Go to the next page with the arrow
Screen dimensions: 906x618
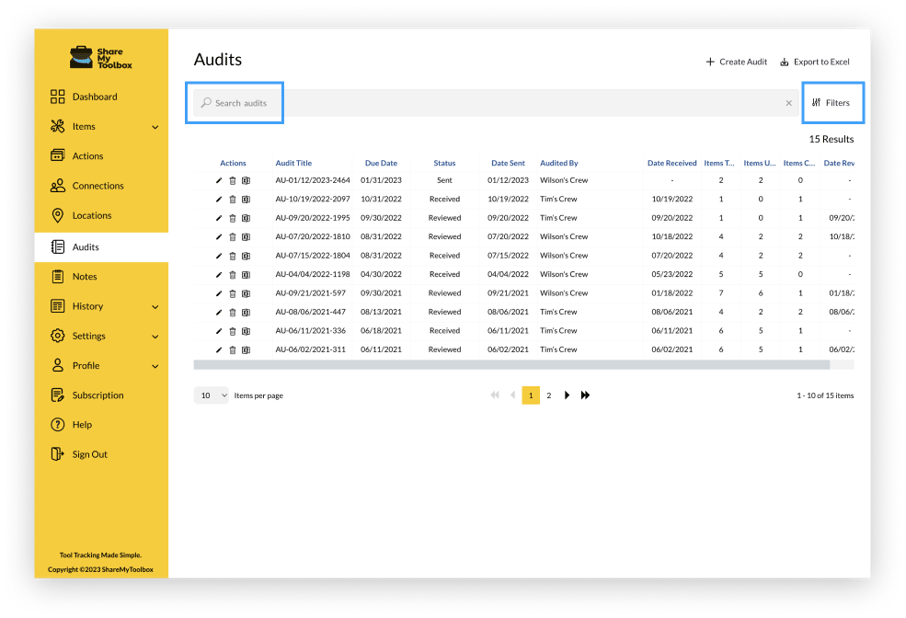(x=567, y=395)
